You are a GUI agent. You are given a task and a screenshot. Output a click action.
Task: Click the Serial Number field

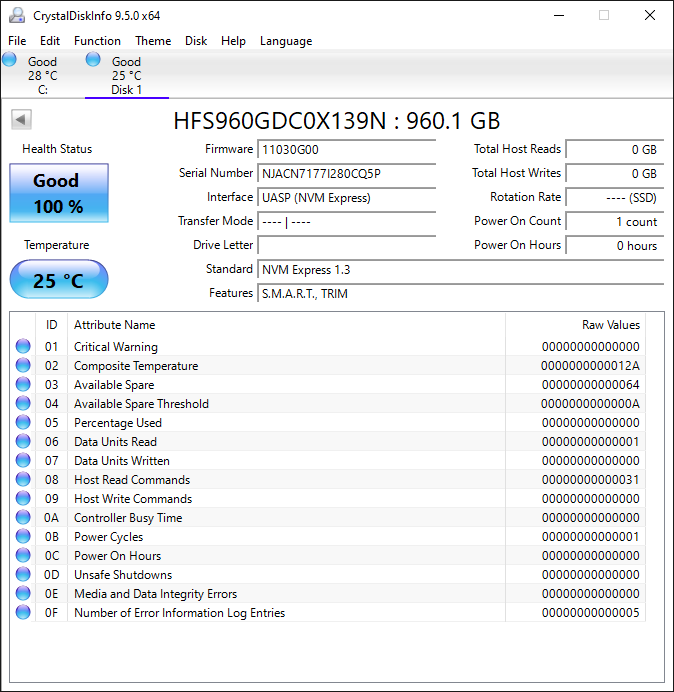347,173
